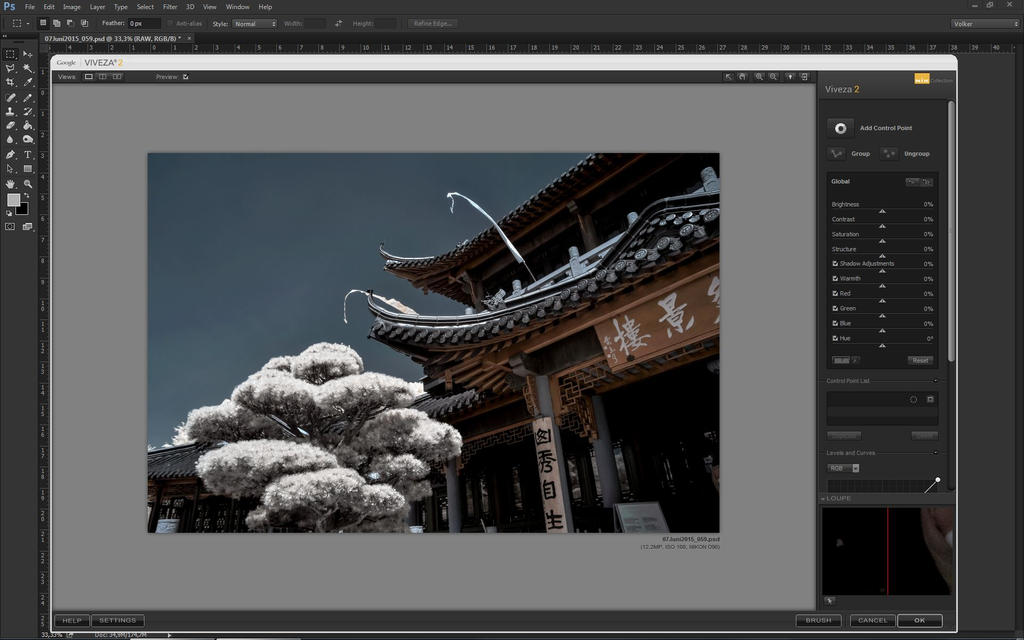Open the File menu
1024x640 pixels.
tap(29, 7)
